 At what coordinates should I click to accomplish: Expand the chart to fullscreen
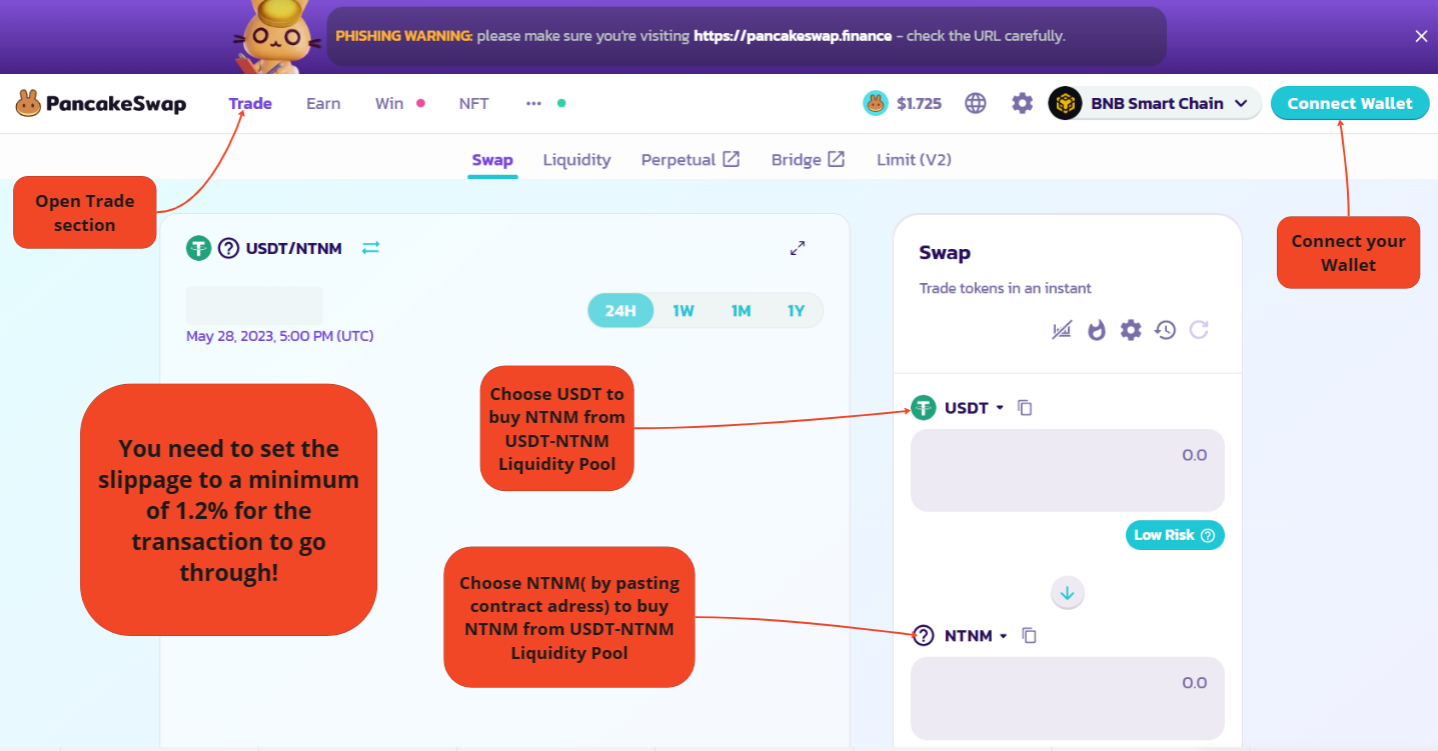[x=797, y=248]
